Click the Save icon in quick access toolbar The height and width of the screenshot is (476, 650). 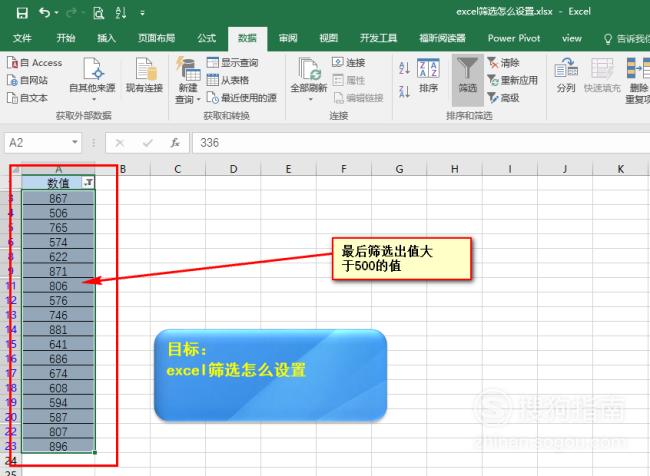pos(22,13)
